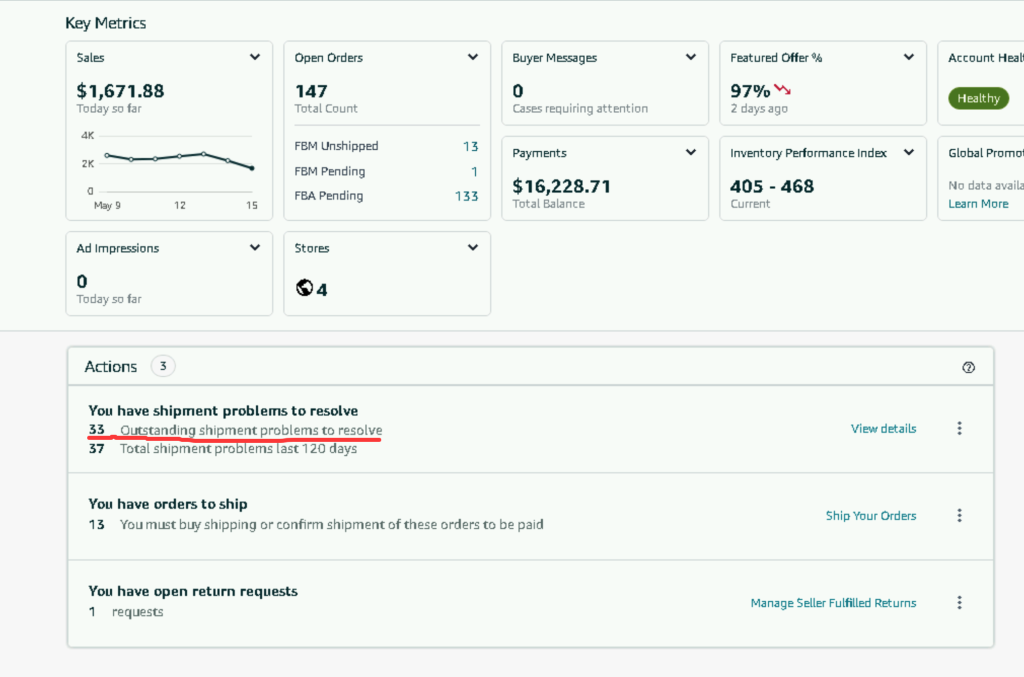
Task: Click View details for shipment problems
Action: (x=883, y=429)
